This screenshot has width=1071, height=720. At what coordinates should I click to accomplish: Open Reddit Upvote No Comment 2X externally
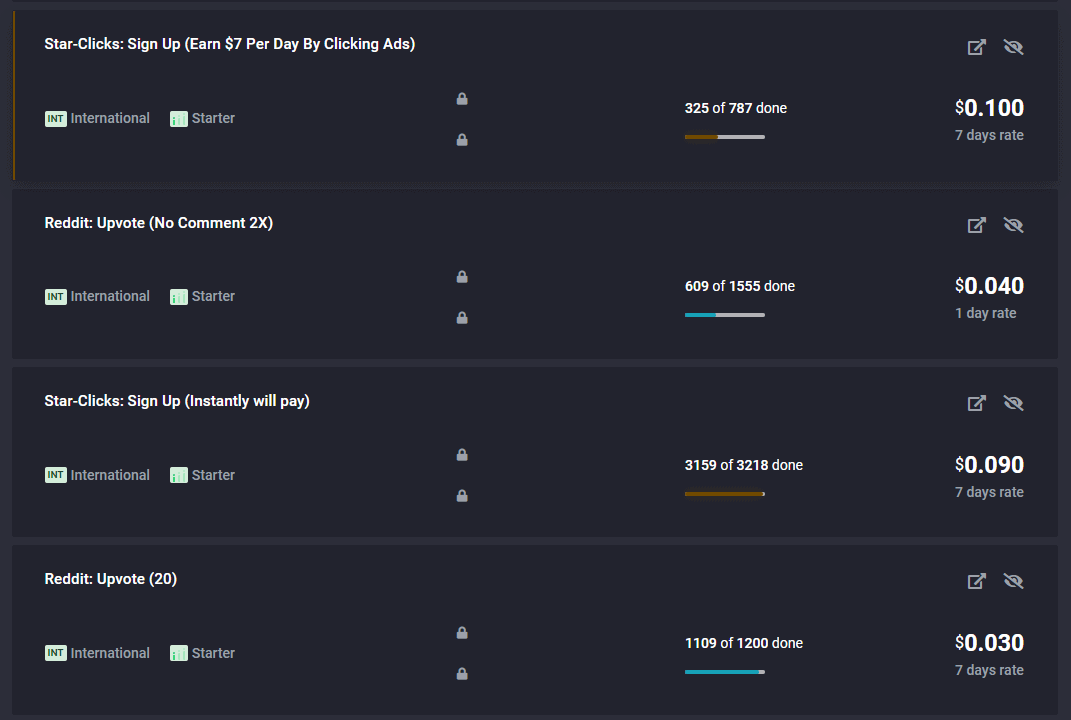coord(977,225)
